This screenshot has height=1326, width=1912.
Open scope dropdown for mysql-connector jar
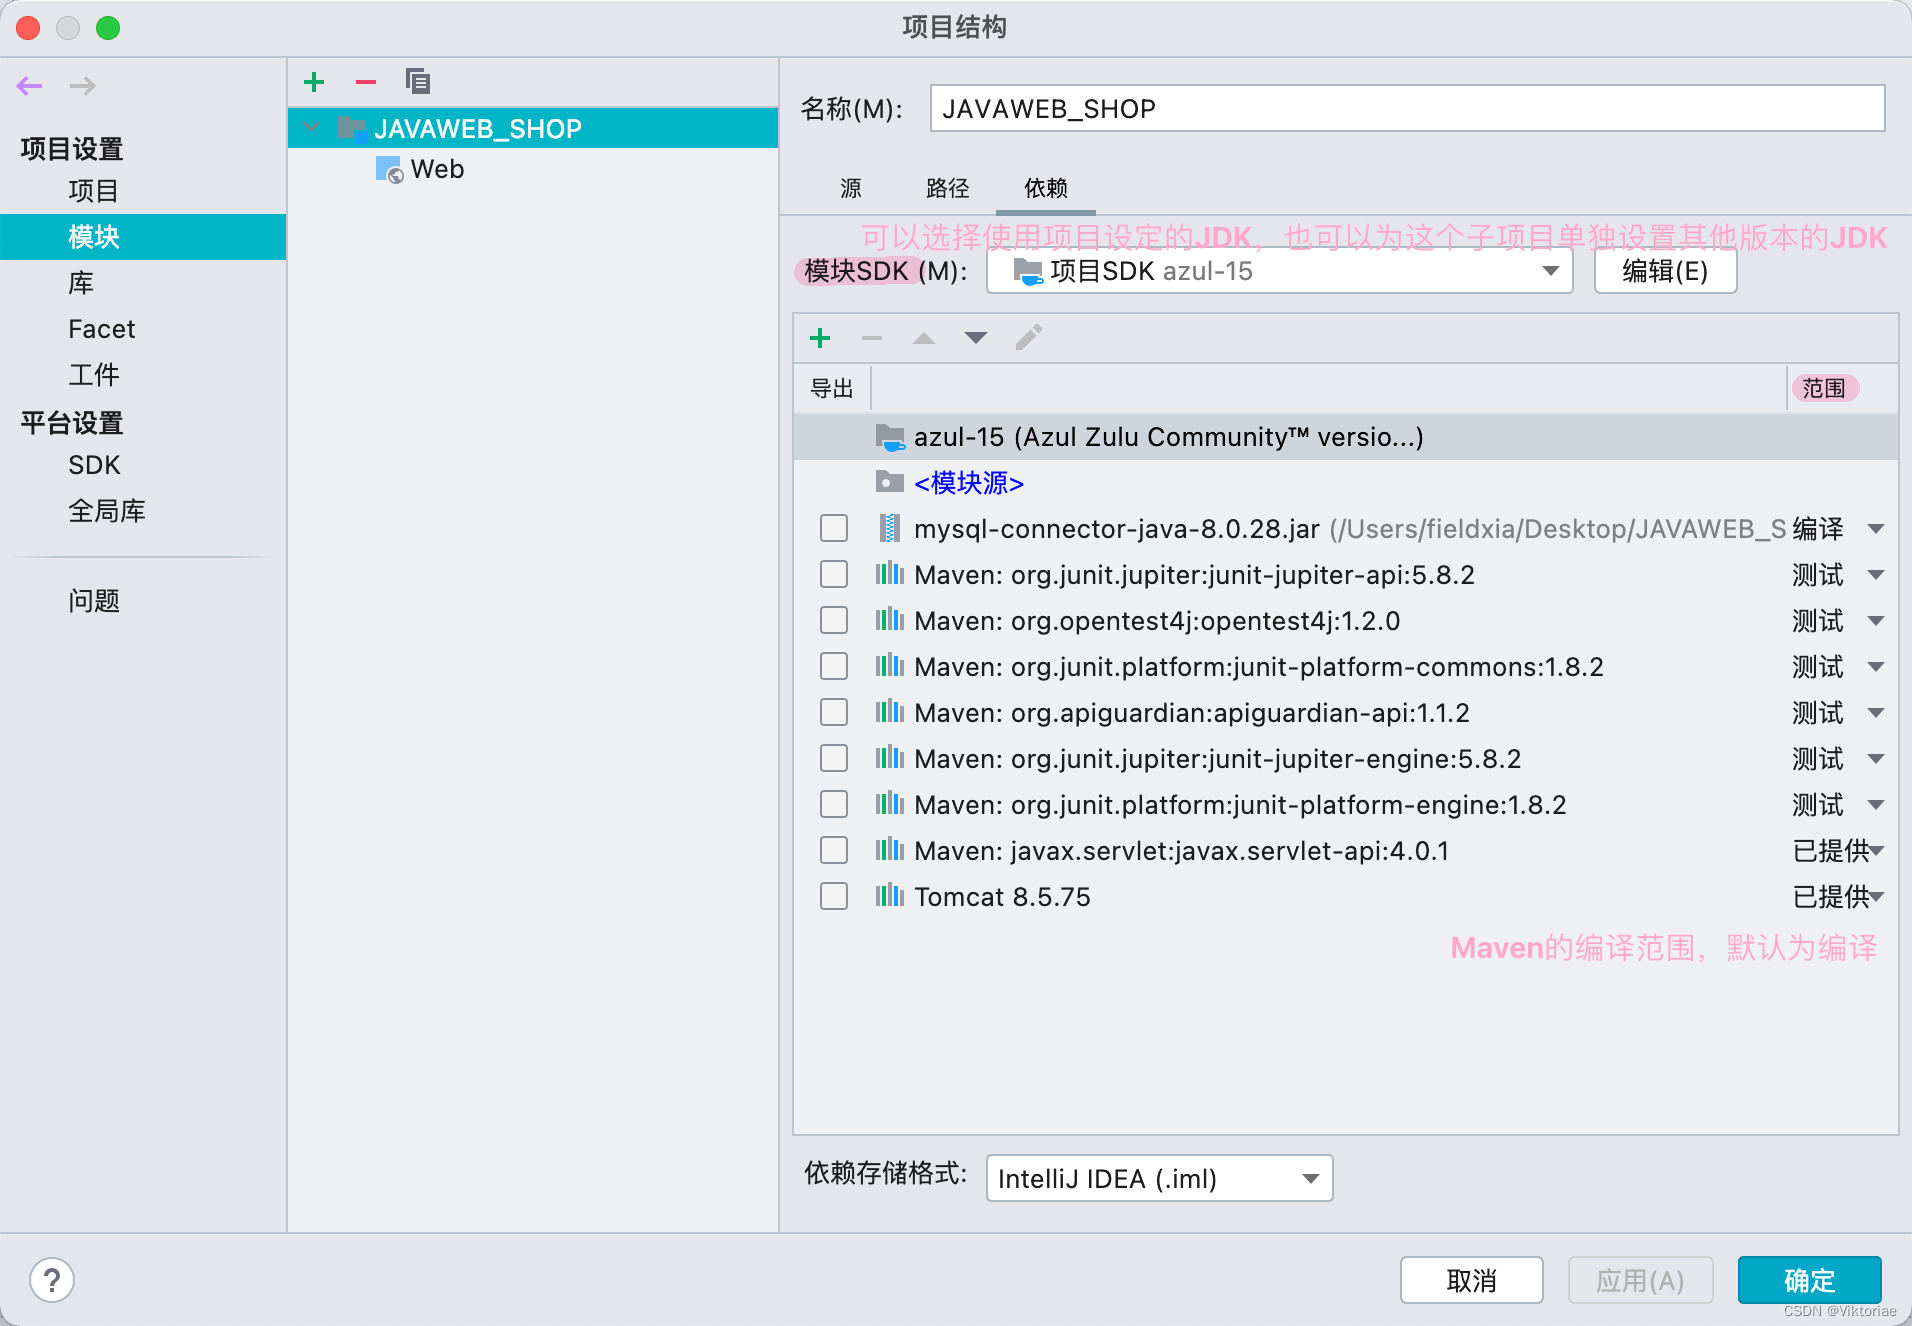click(1876, 529)
